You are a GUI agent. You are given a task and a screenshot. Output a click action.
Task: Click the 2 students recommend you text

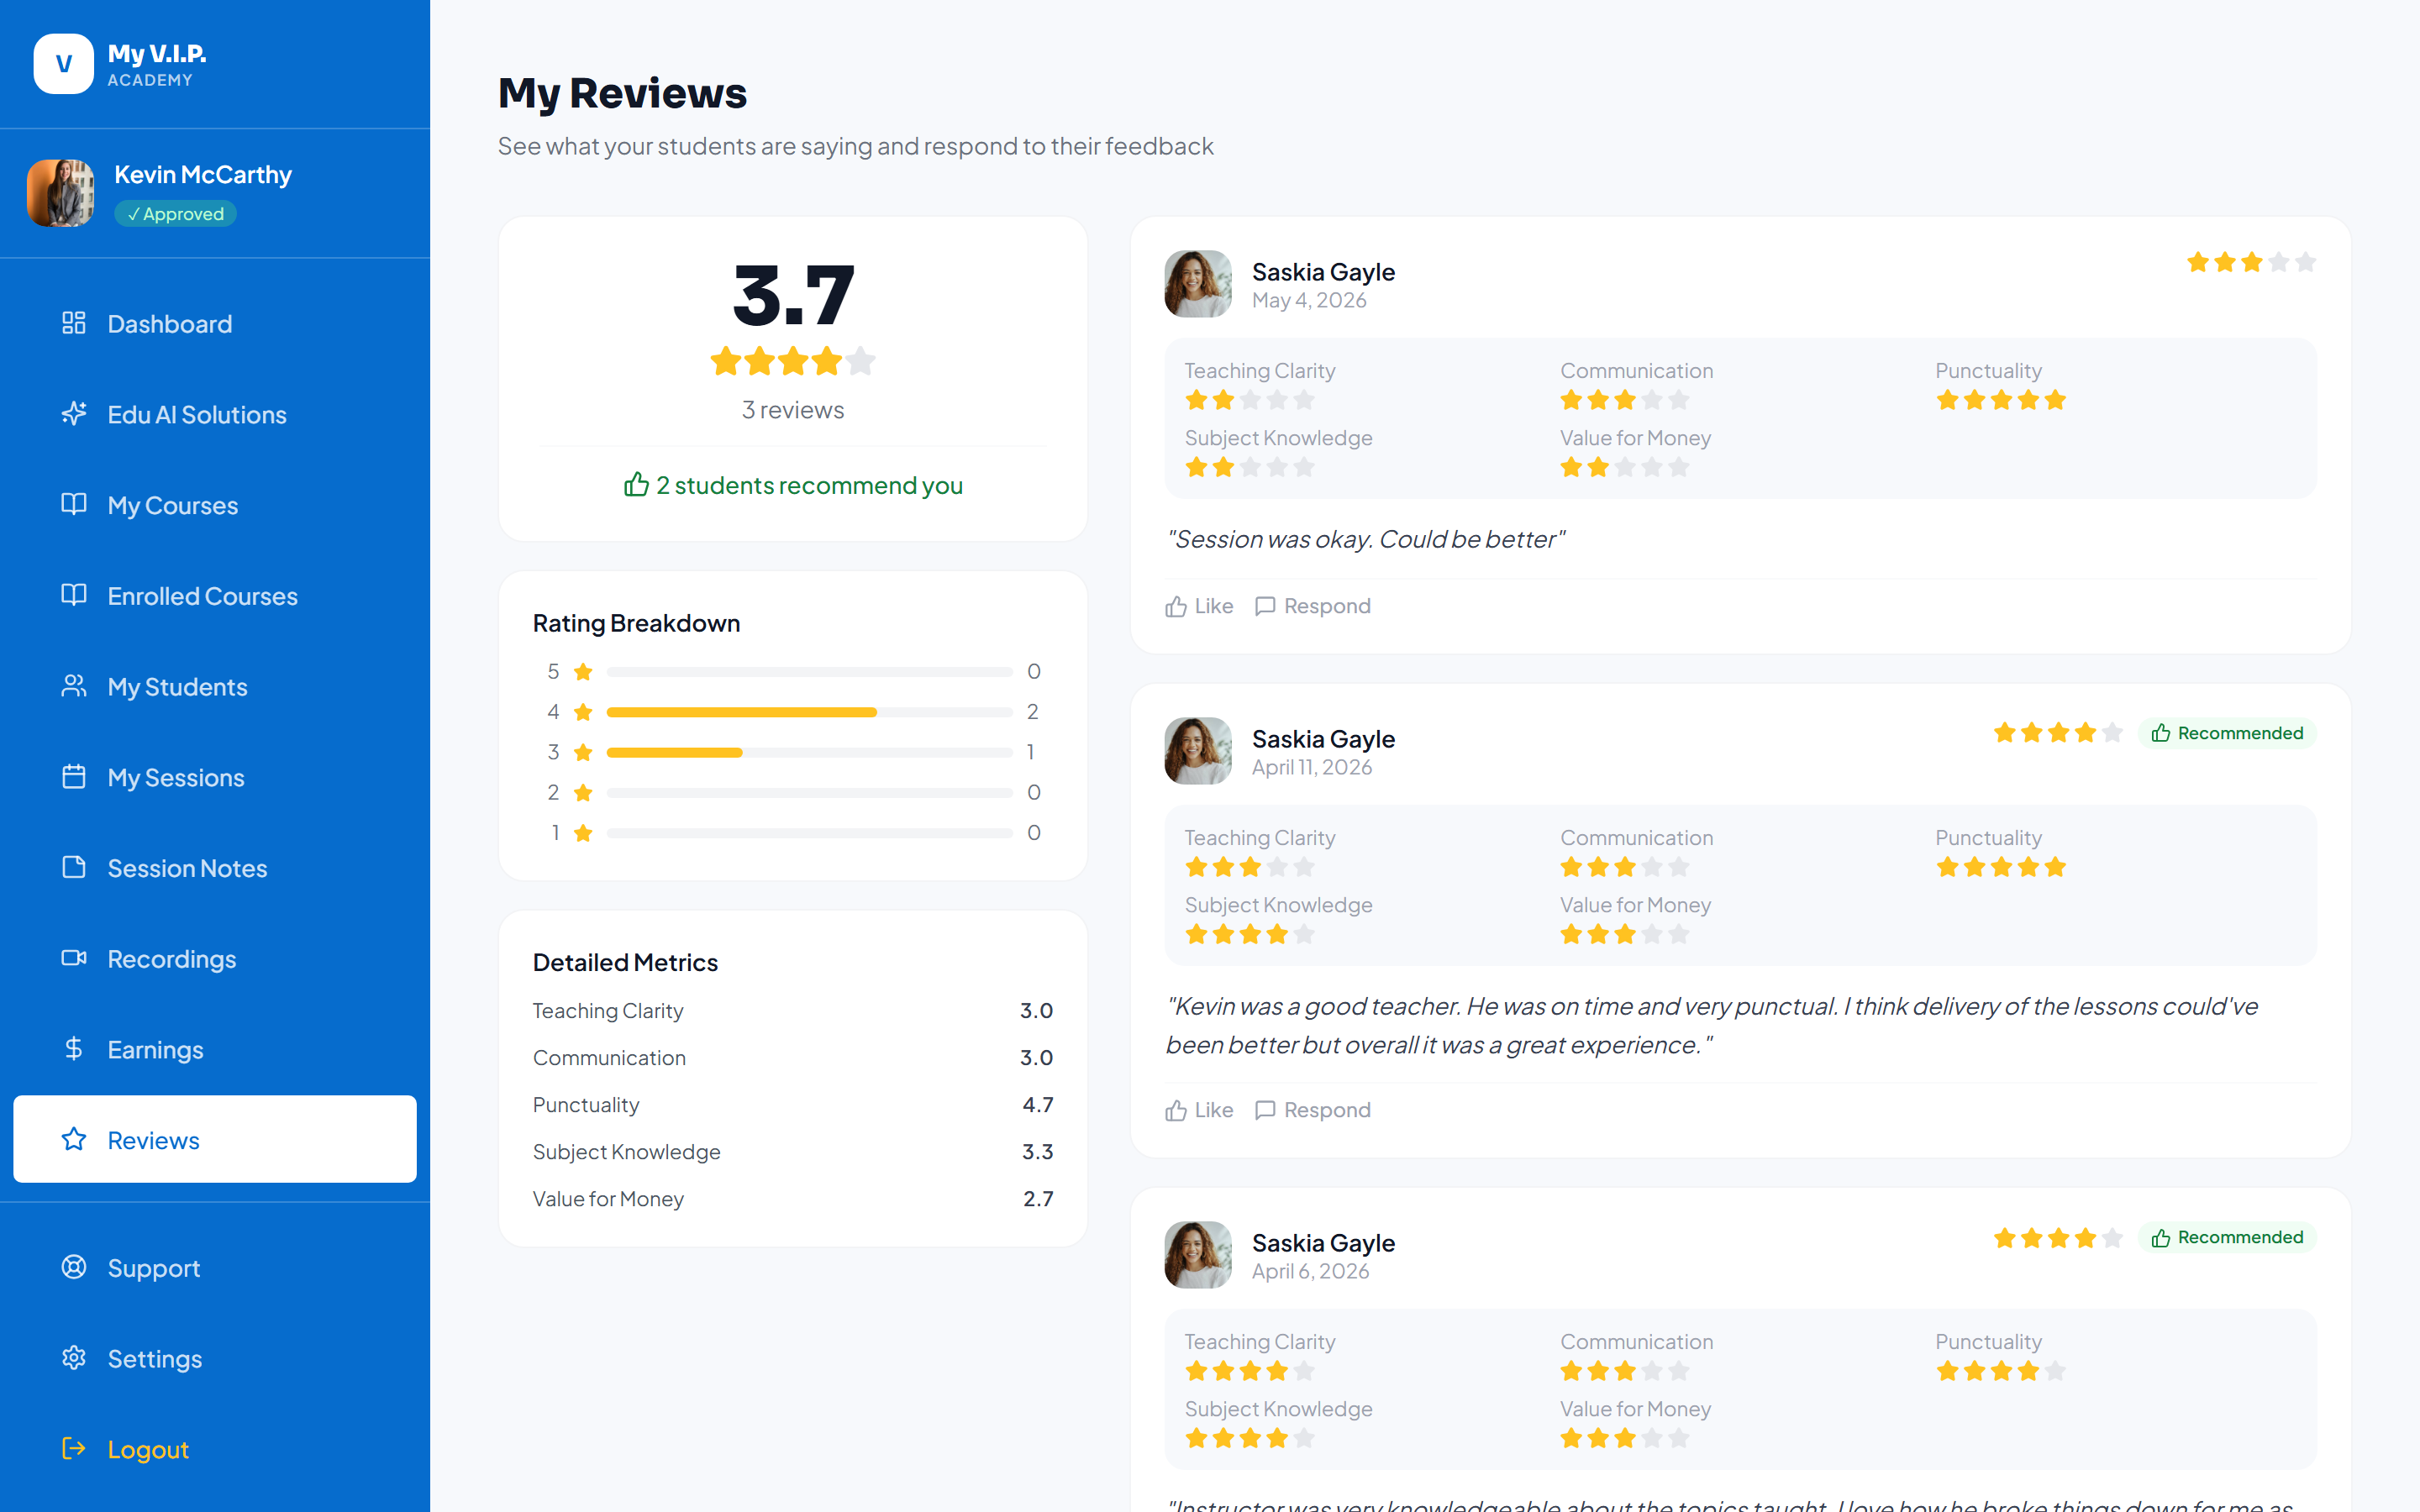pos(809,486)
